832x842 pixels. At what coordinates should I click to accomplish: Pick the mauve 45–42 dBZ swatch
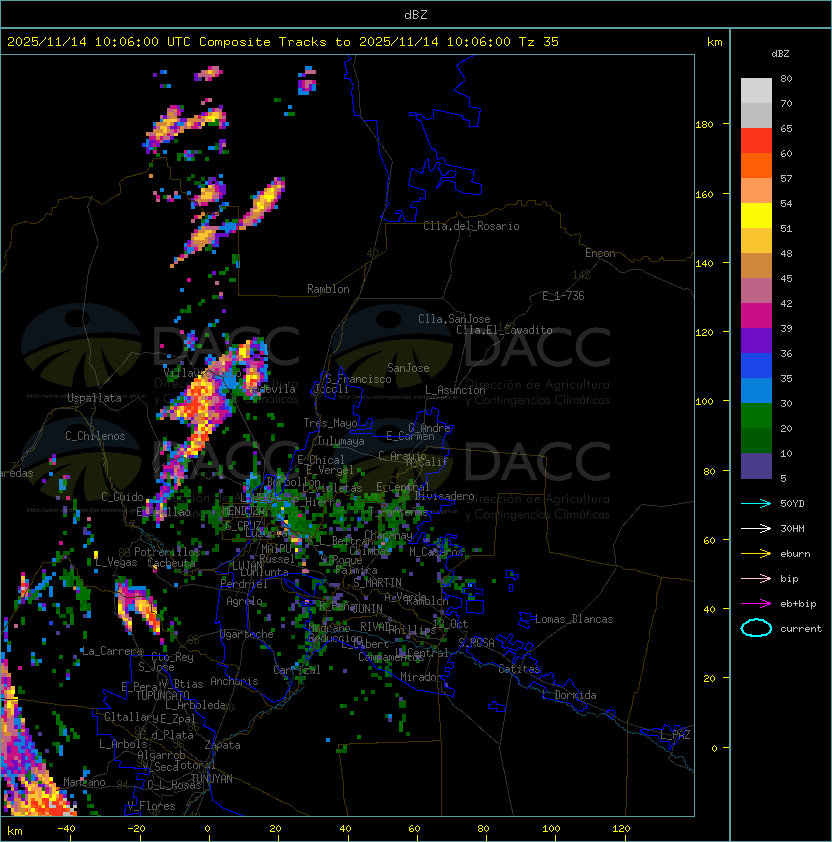pos(756,291)
